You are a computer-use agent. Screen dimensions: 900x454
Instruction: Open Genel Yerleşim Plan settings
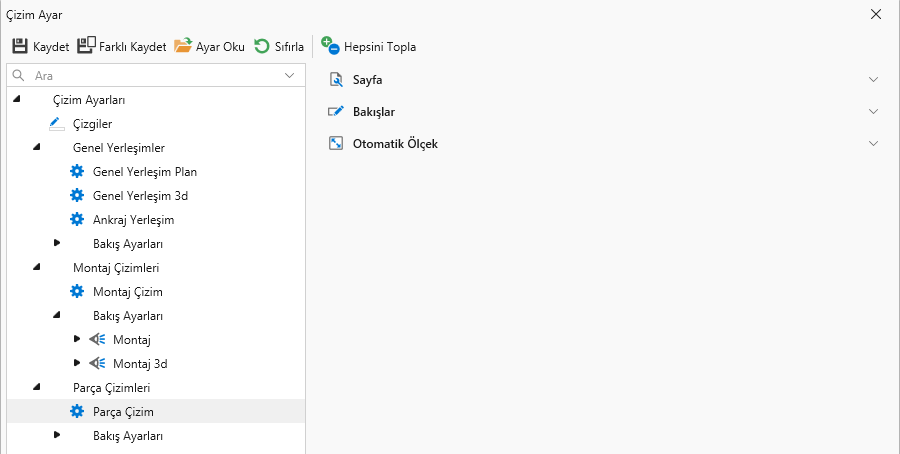tap(77, 172)
